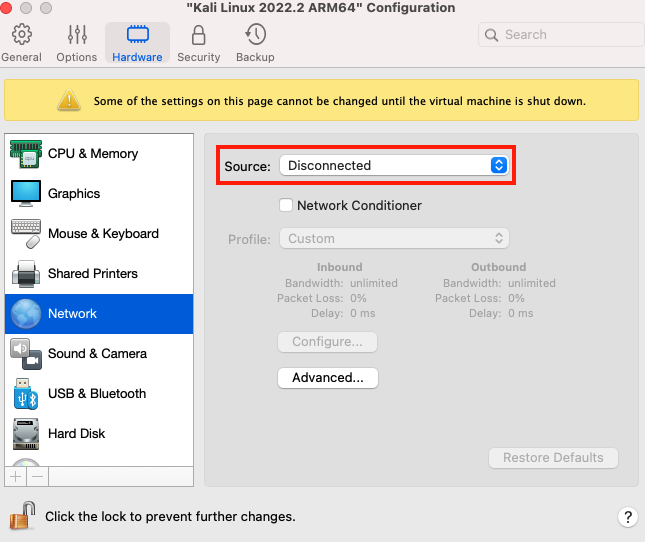Click the Advanced... button
This screenshot has height=542, width=645.
pos(328,378)
